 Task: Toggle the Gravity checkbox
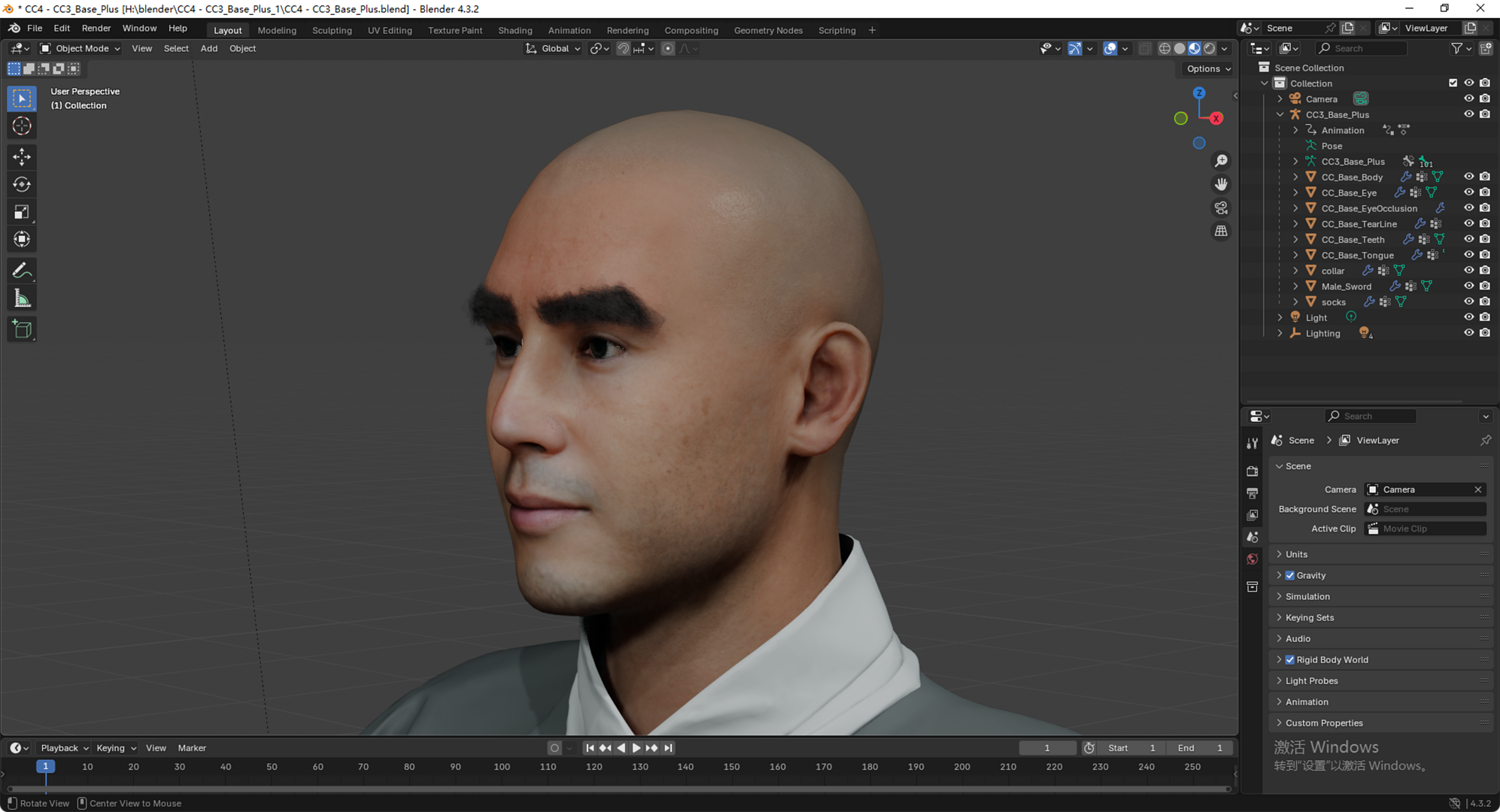coord(1290,576)
